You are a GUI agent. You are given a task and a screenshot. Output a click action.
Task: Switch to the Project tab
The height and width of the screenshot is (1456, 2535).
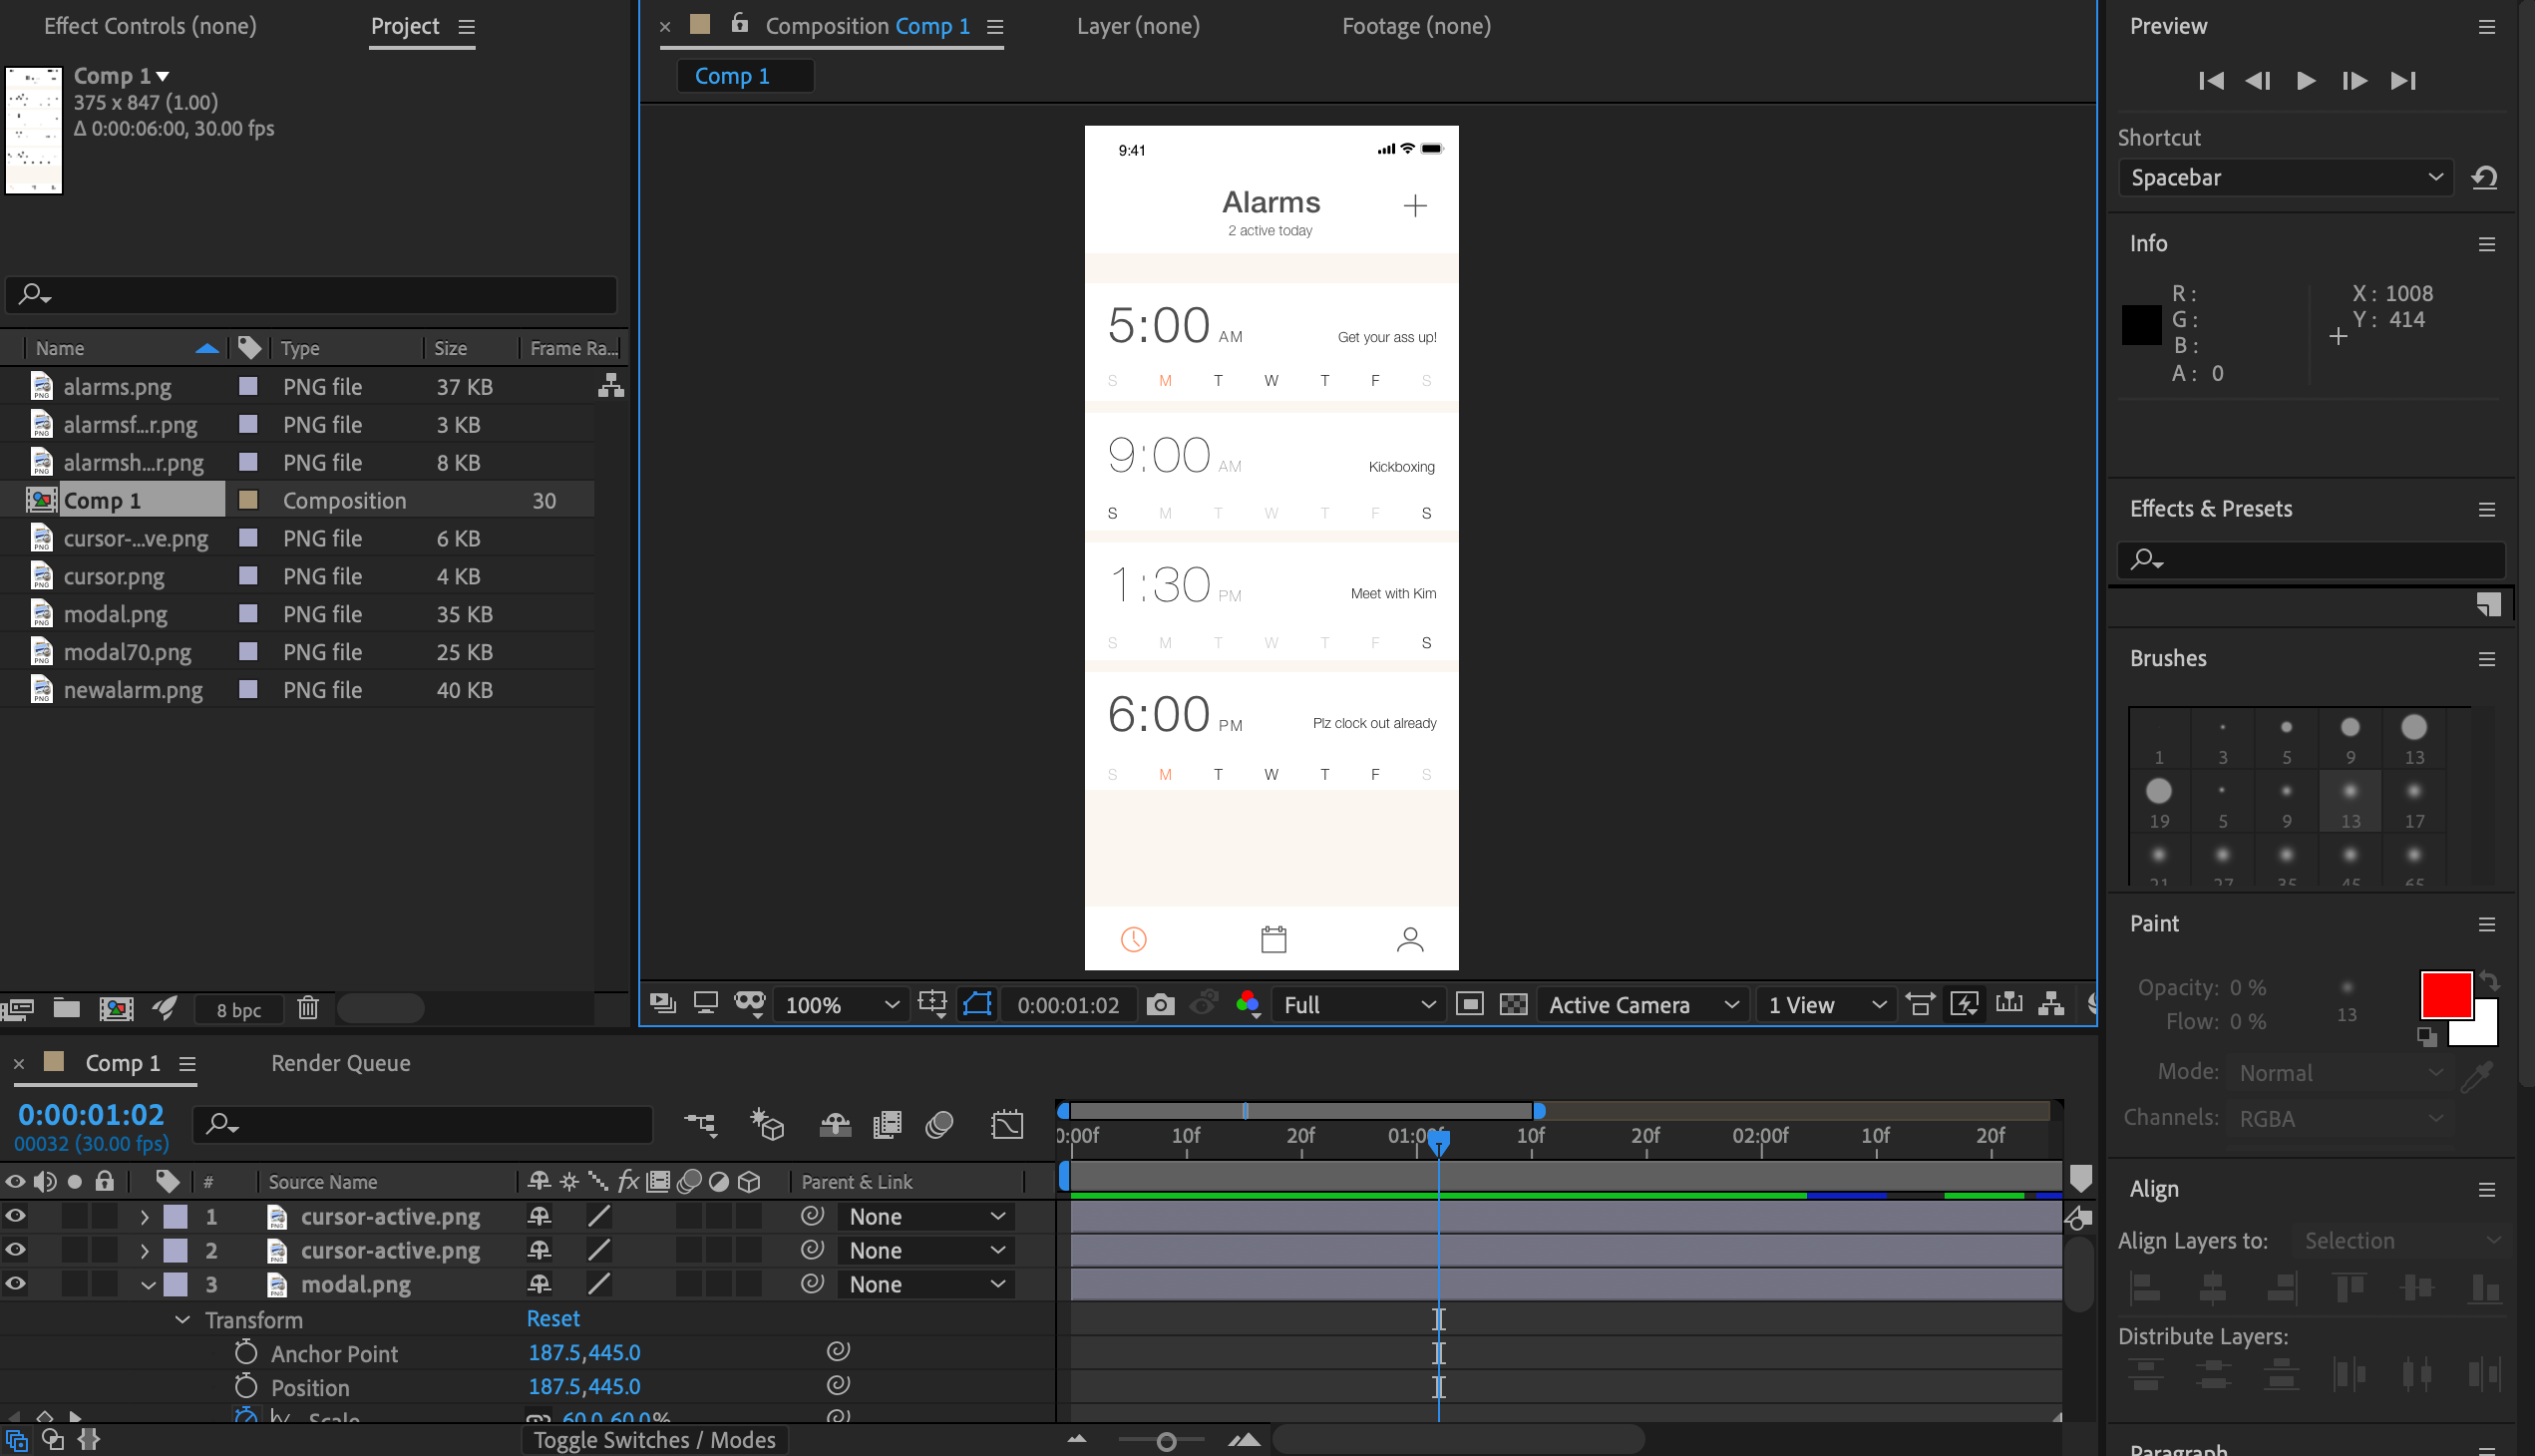point(405,26)
